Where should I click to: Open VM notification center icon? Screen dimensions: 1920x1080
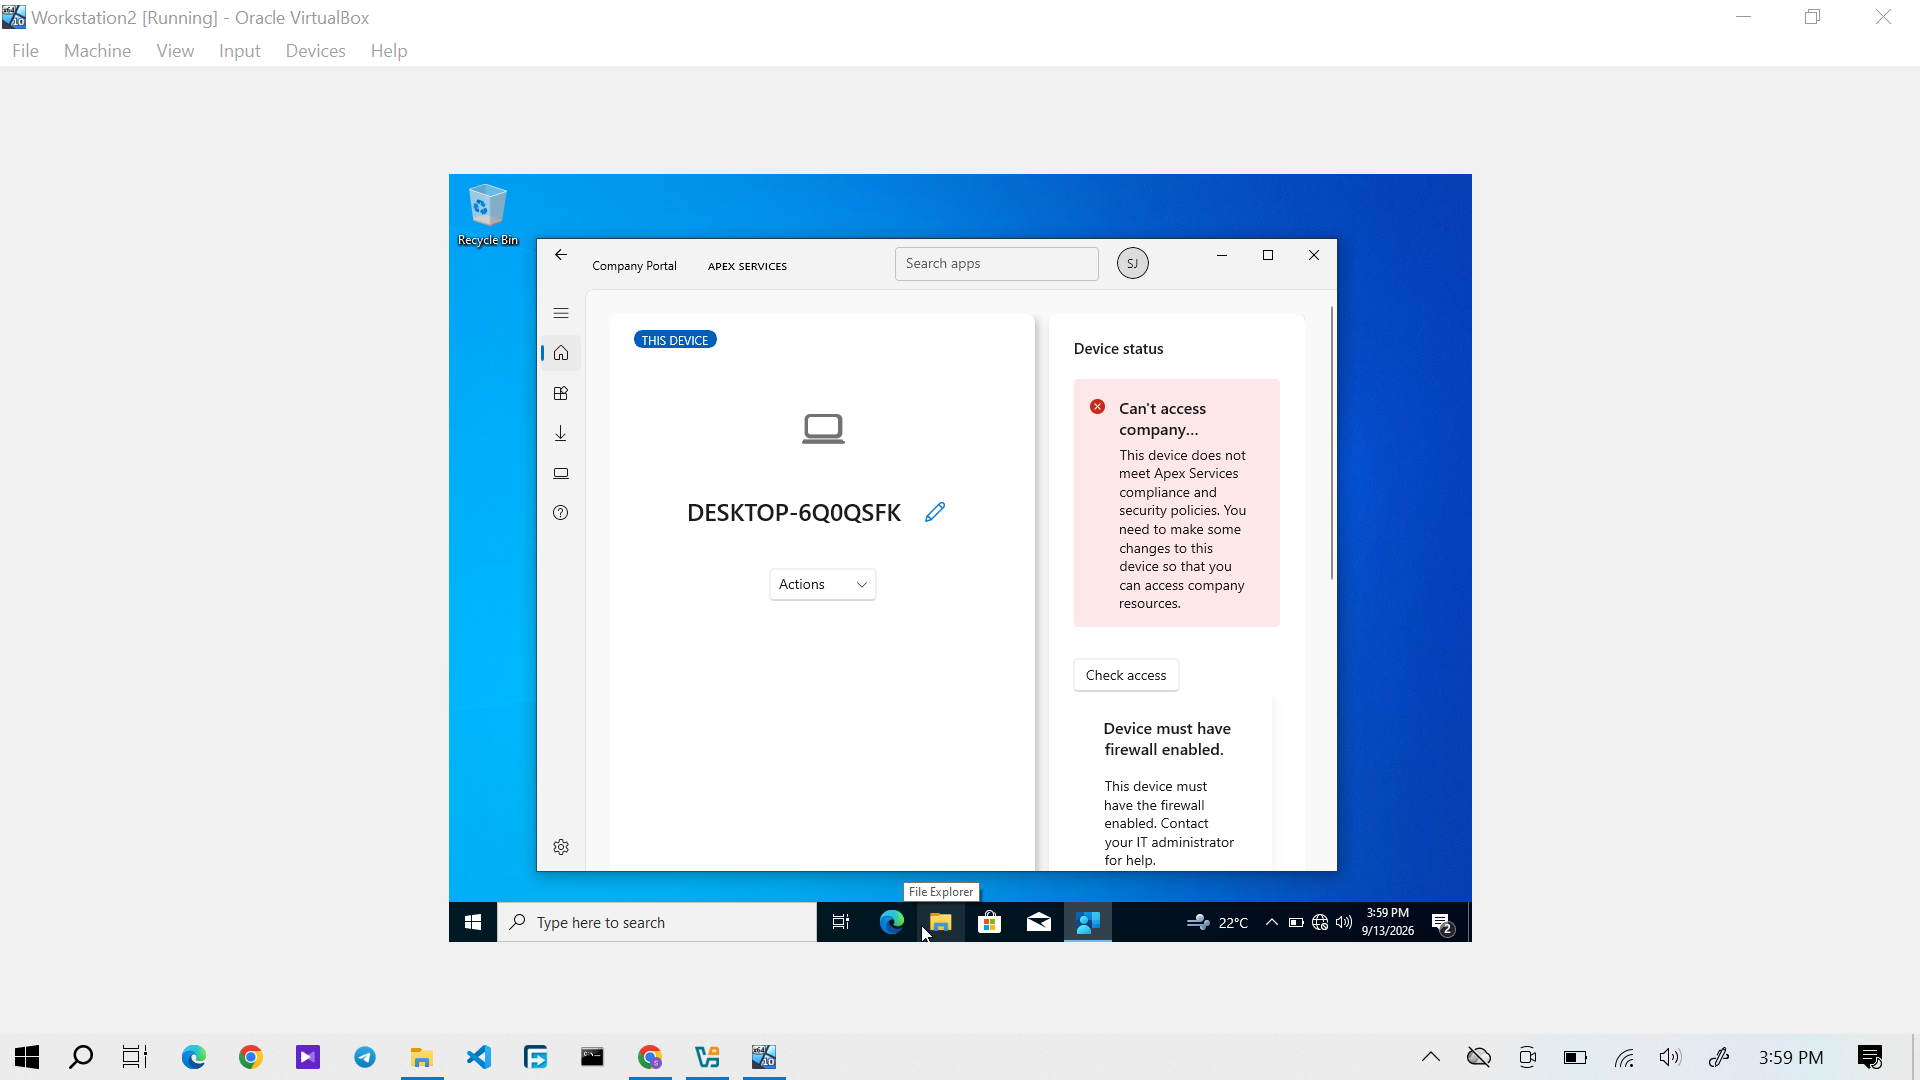(x=1442, y=923)
